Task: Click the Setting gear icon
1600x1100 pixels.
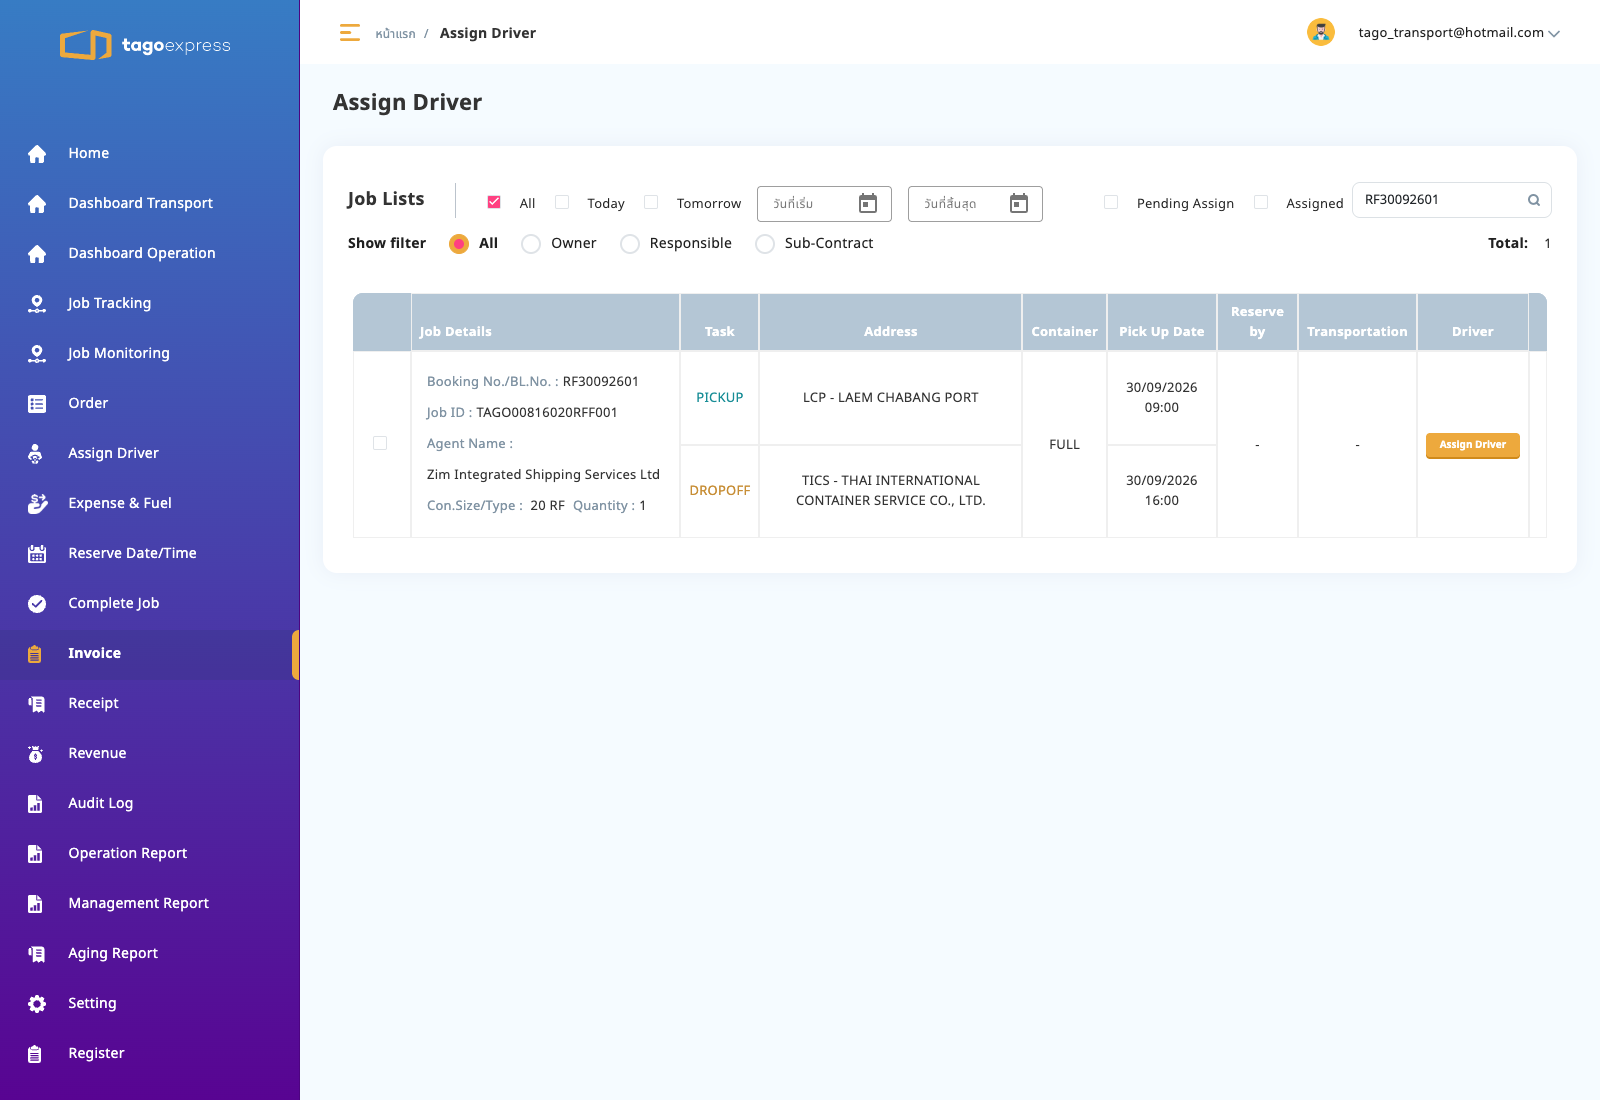Action: 37,1003
